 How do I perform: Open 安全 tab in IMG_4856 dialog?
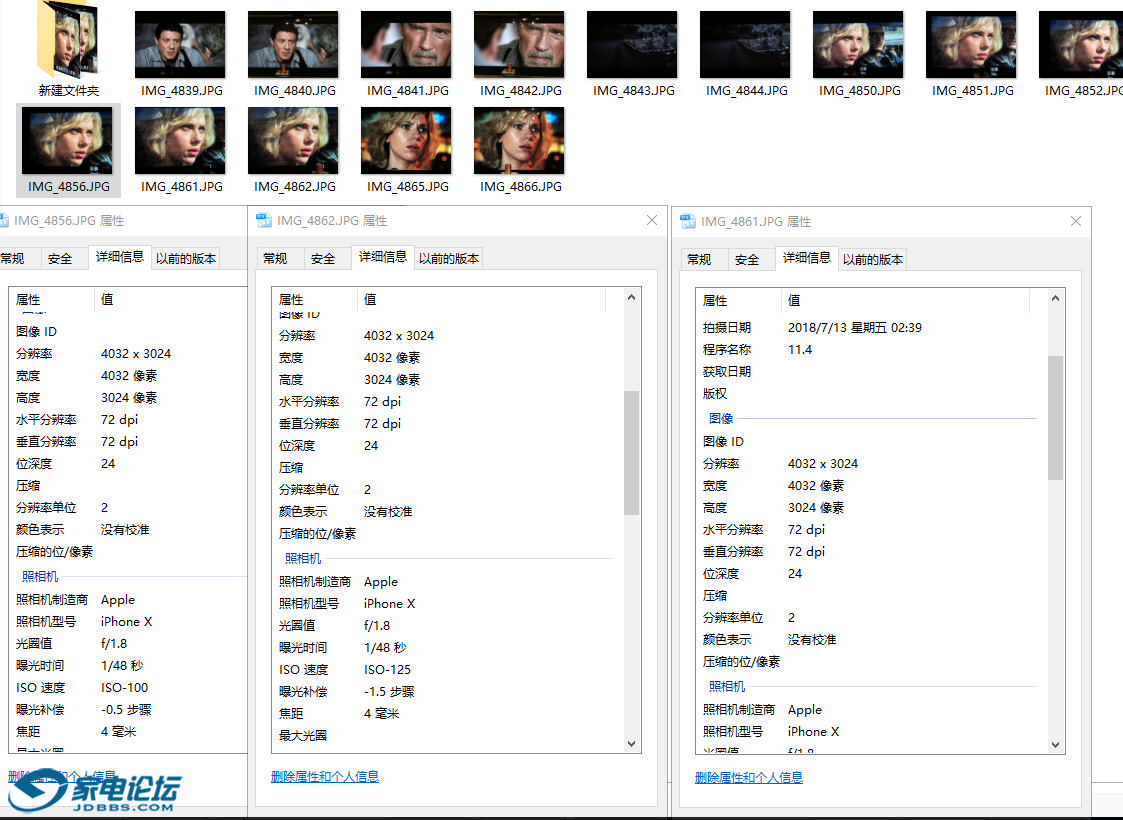[x=62, y=258]
